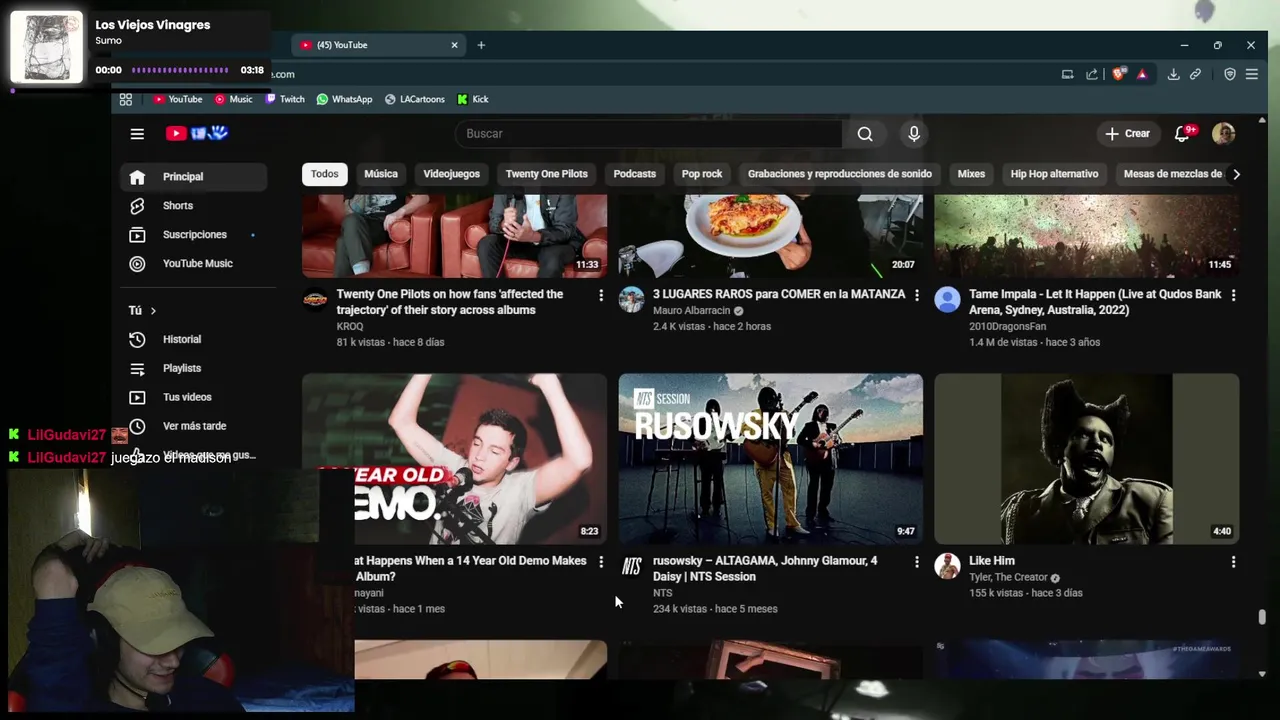Select the Twenty One Pilots filter chip
This screenshot has height=720, width=1280.
(x=546, y=174)
